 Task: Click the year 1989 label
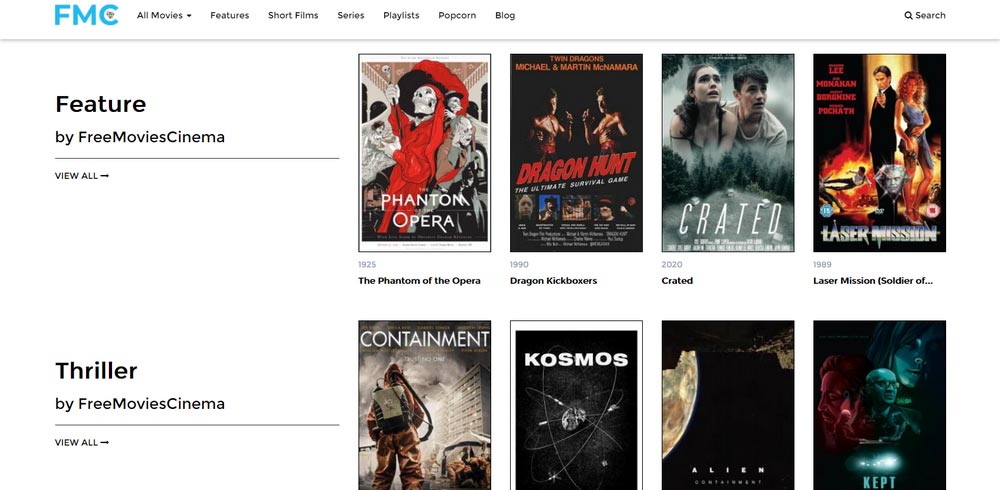coord(823,264)
